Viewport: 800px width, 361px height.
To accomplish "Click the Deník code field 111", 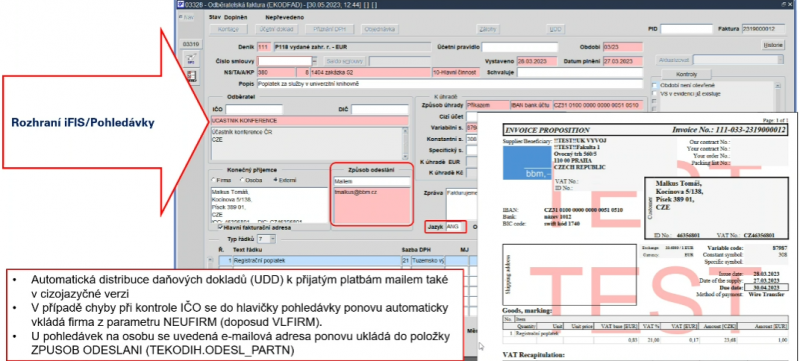I will pyautogui.click(x=264, y=47).
